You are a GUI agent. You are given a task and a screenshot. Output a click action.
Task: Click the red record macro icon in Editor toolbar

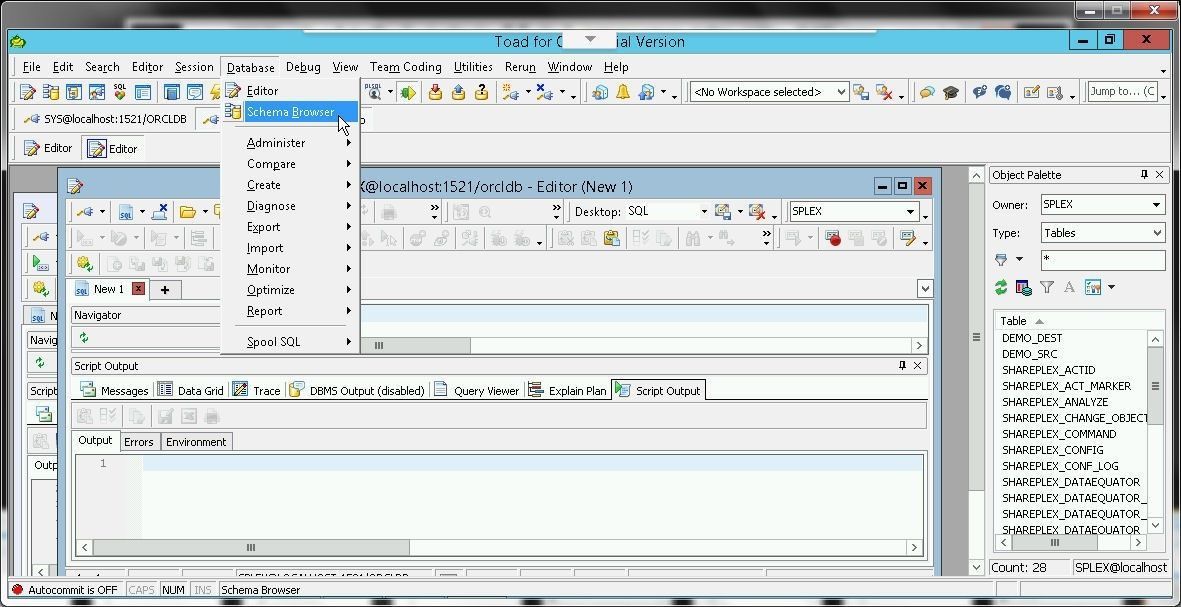832,239
